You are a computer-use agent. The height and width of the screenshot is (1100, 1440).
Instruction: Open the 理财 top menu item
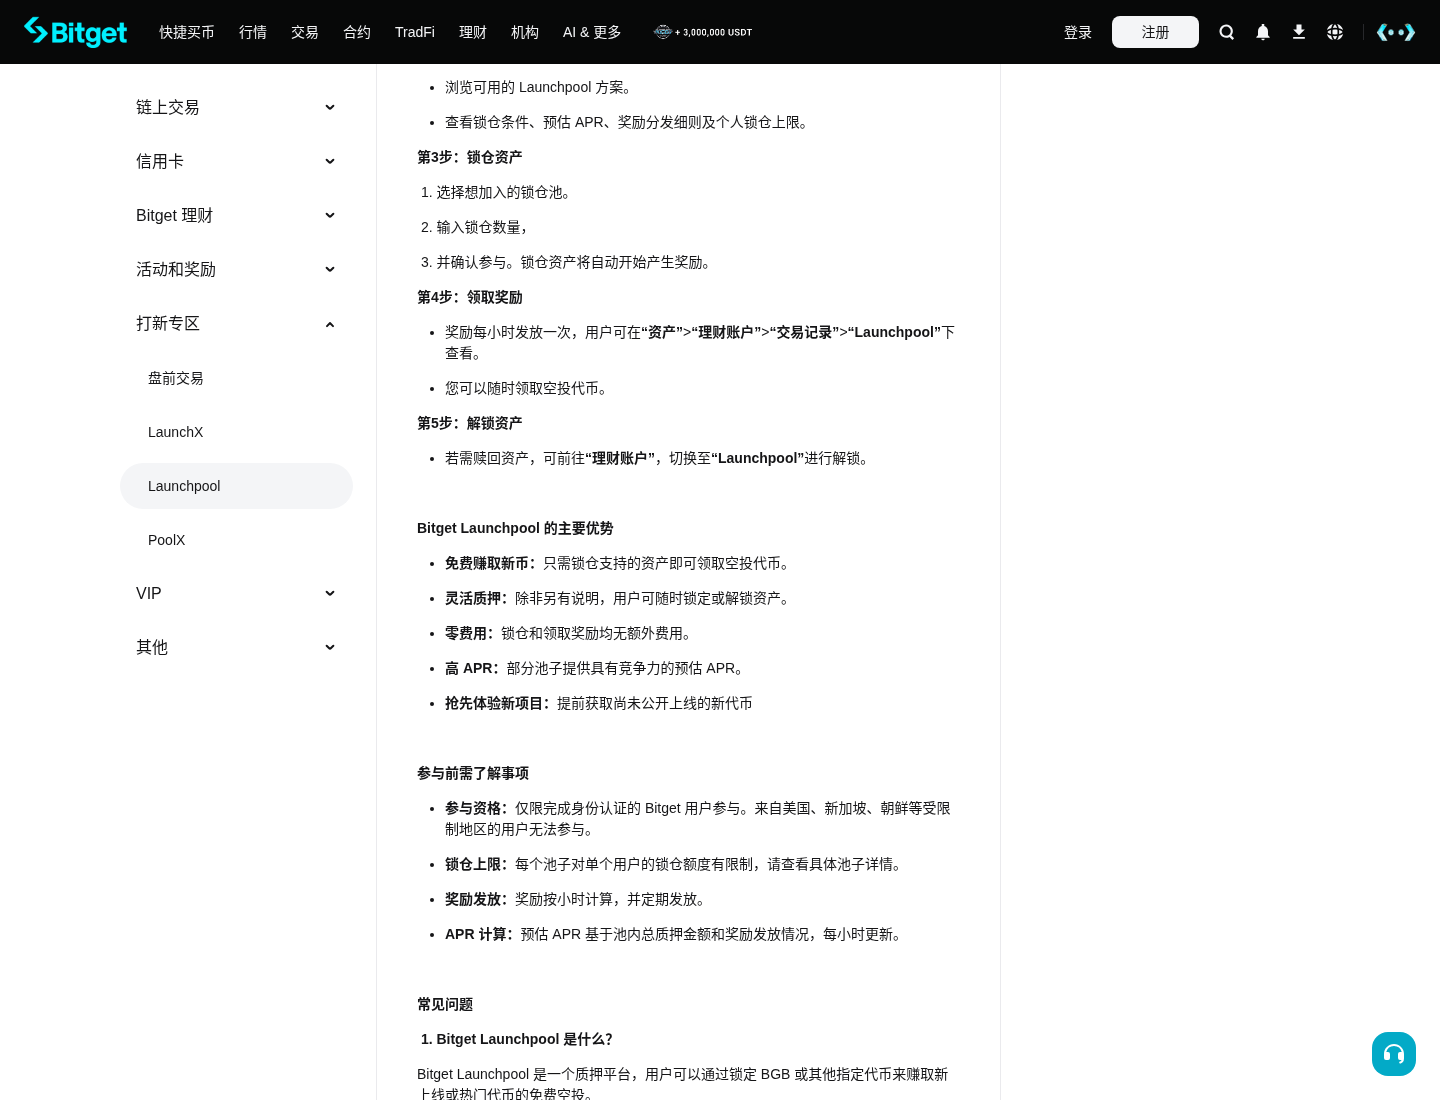point(473,32)
